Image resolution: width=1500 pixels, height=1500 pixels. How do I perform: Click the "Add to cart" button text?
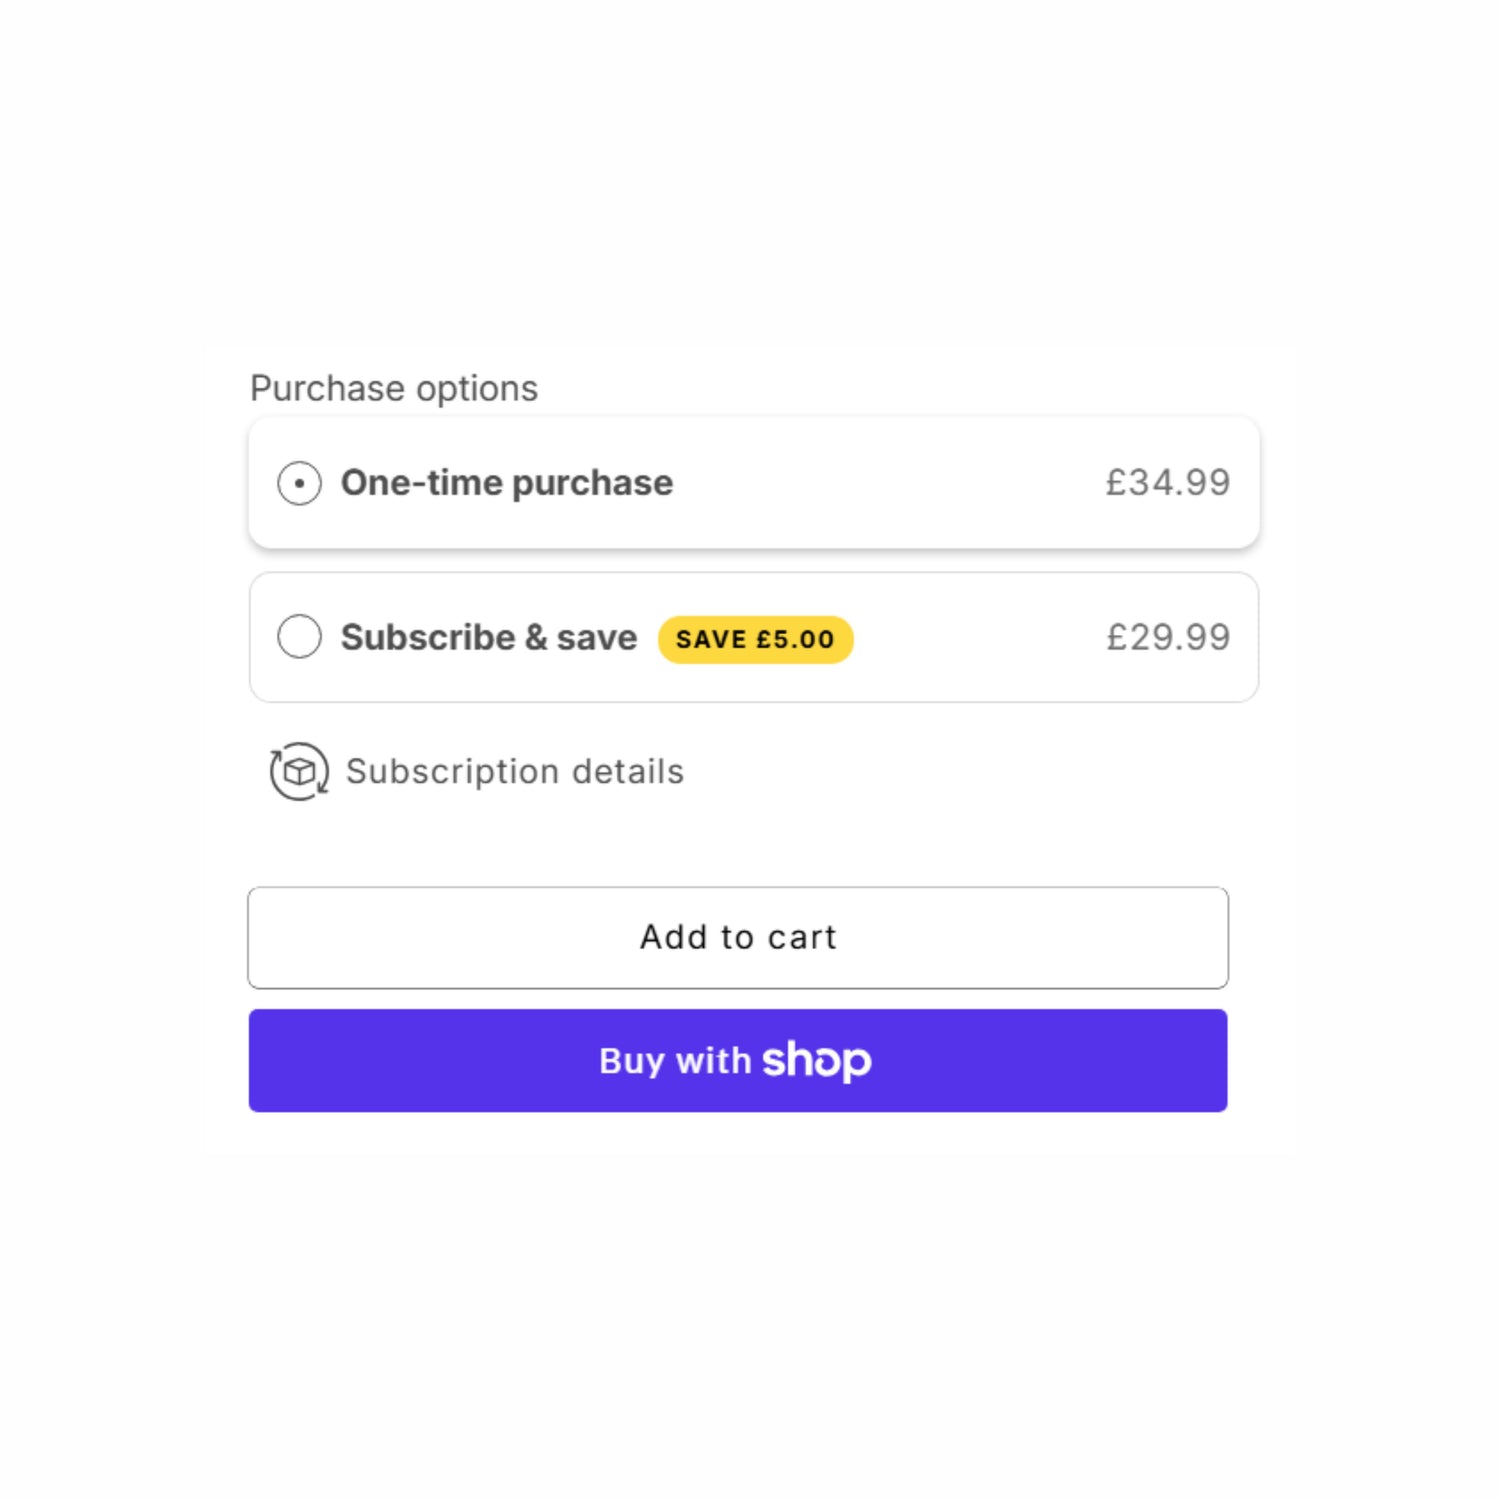point(738,937)
